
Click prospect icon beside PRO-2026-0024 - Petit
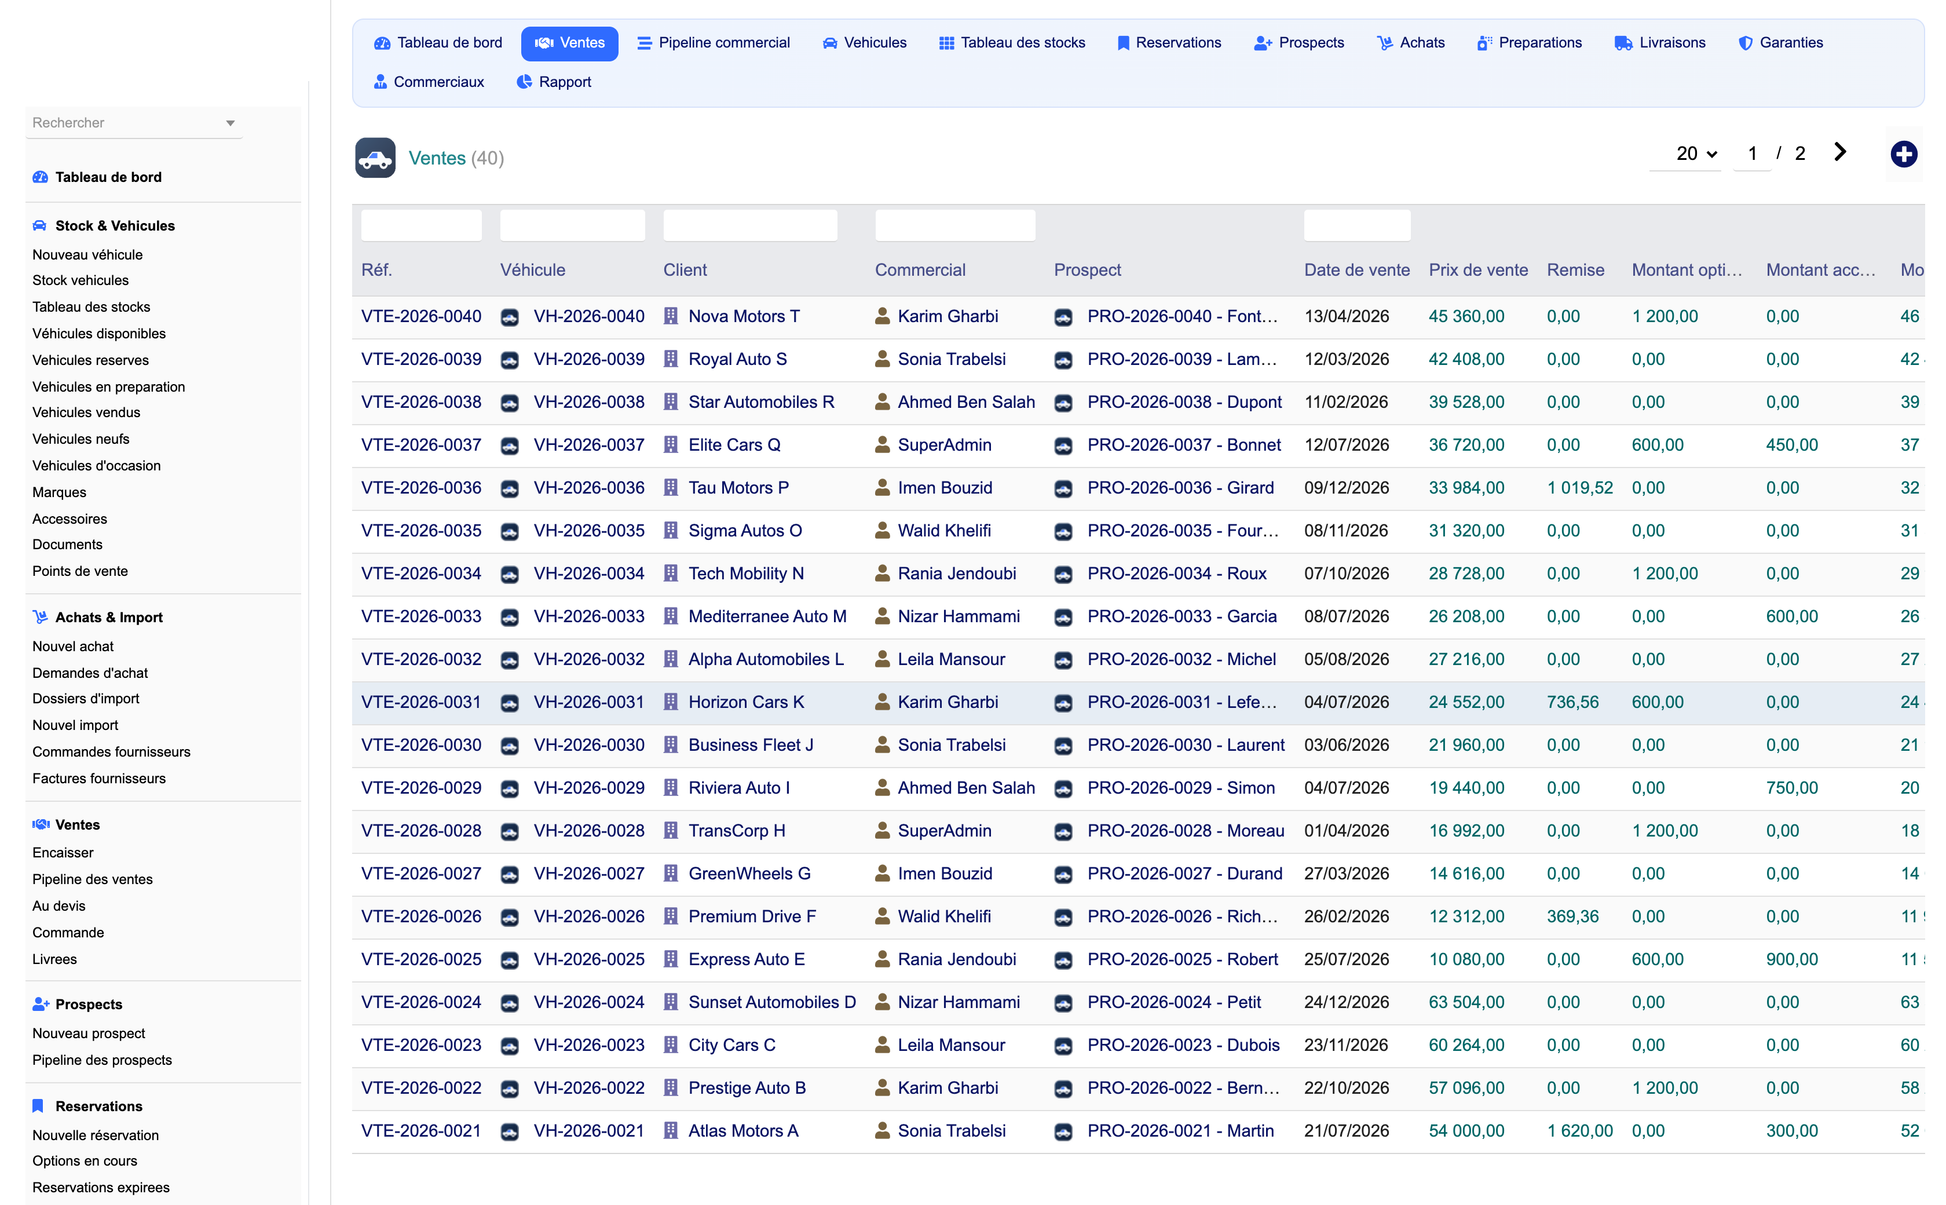click(1063, 1003)
